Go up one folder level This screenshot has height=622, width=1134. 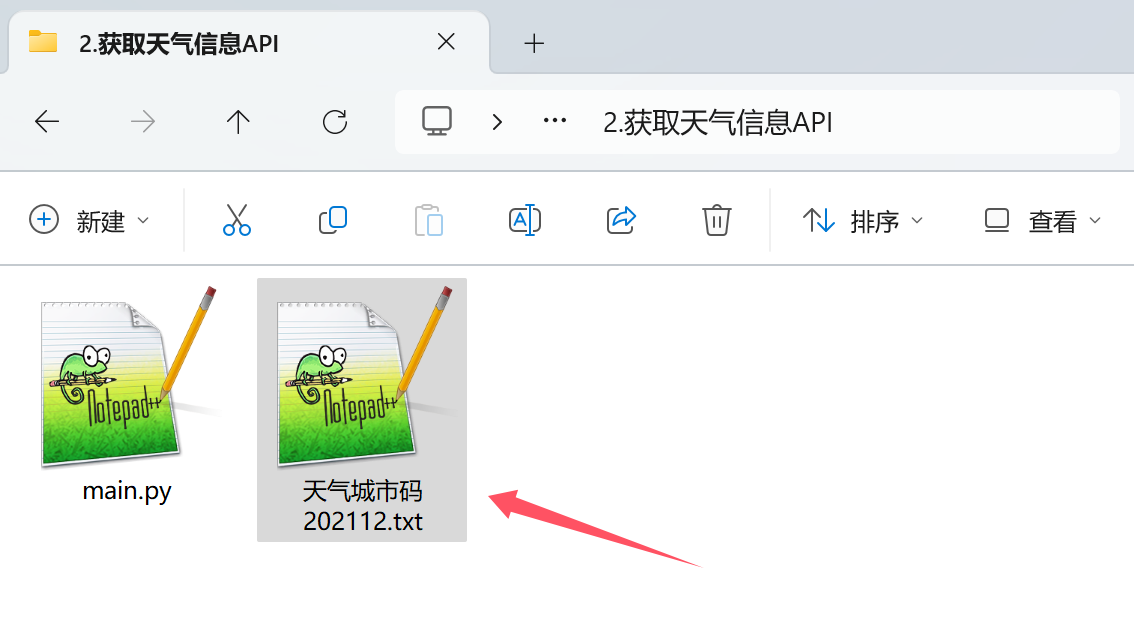tap(238, 122)
